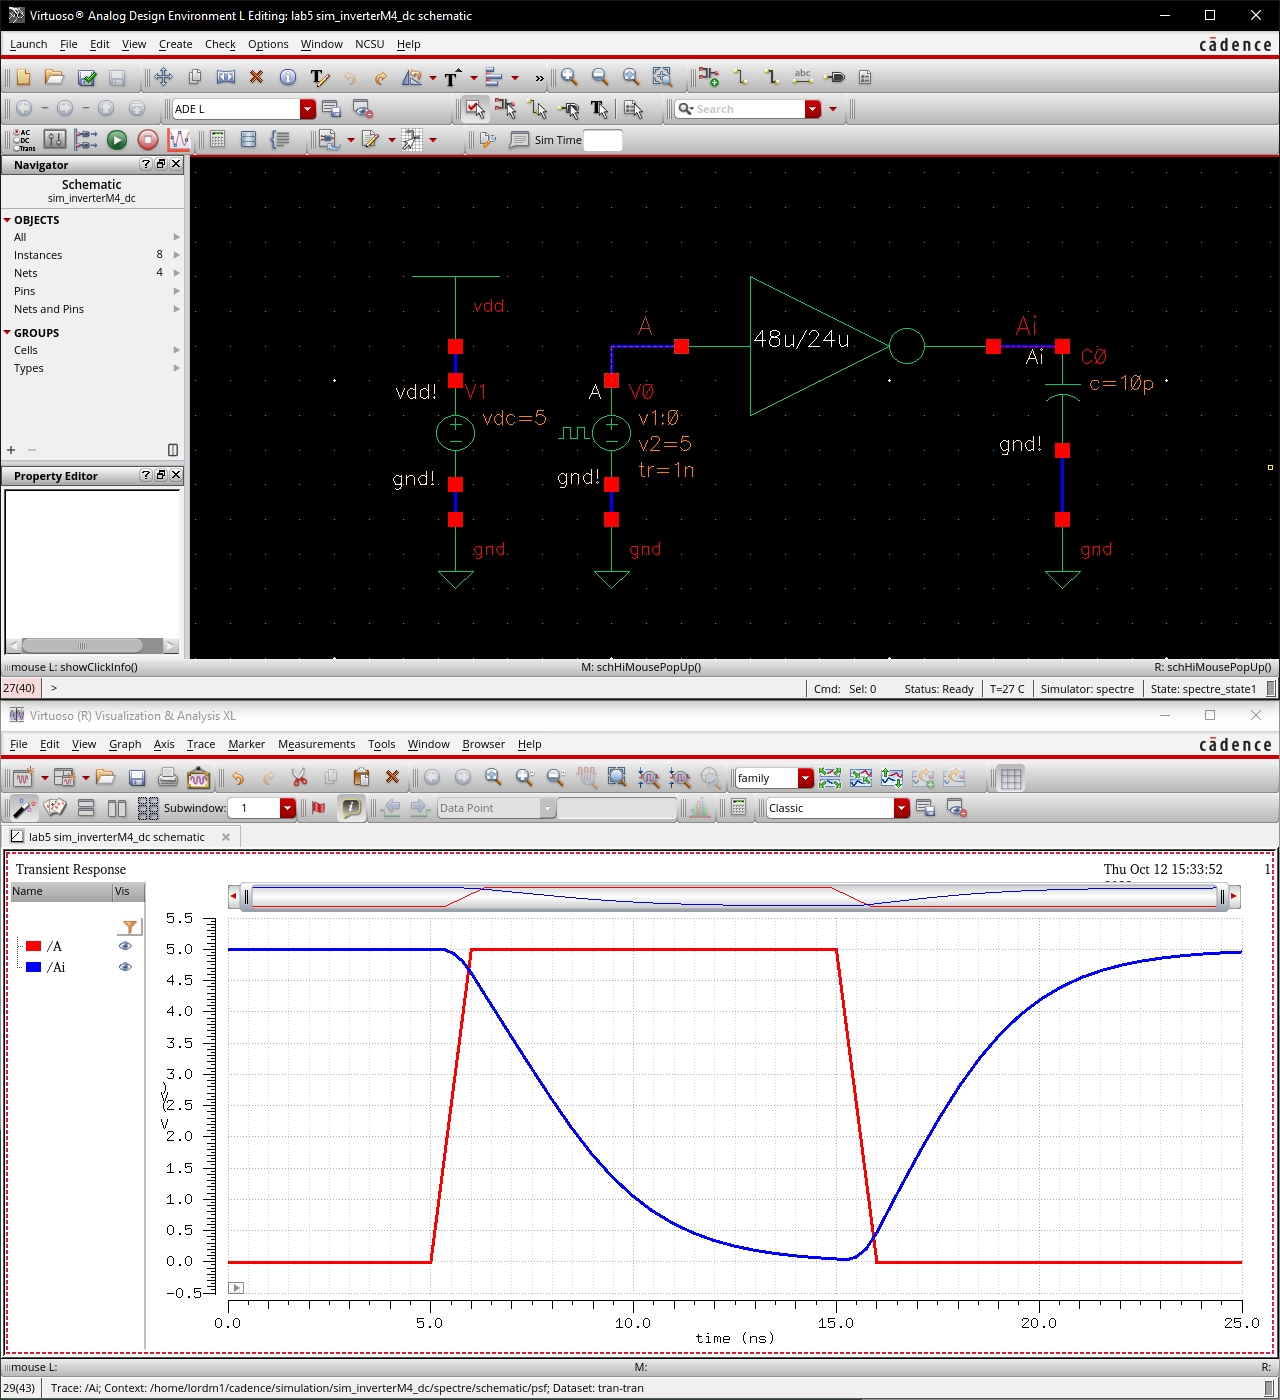Select Instances row in Navigator

click(38, 255)
